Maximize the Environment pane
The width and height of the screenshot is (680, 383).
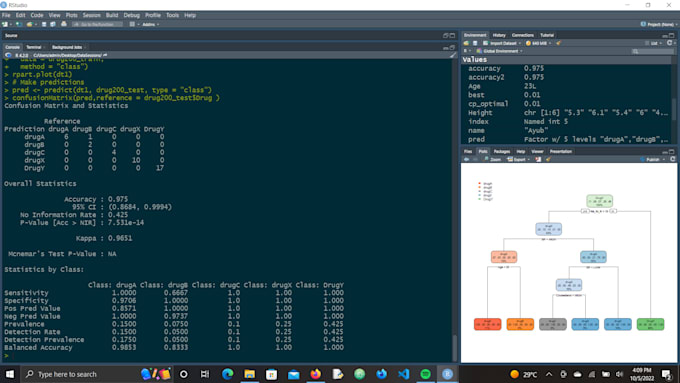point(672,35)
